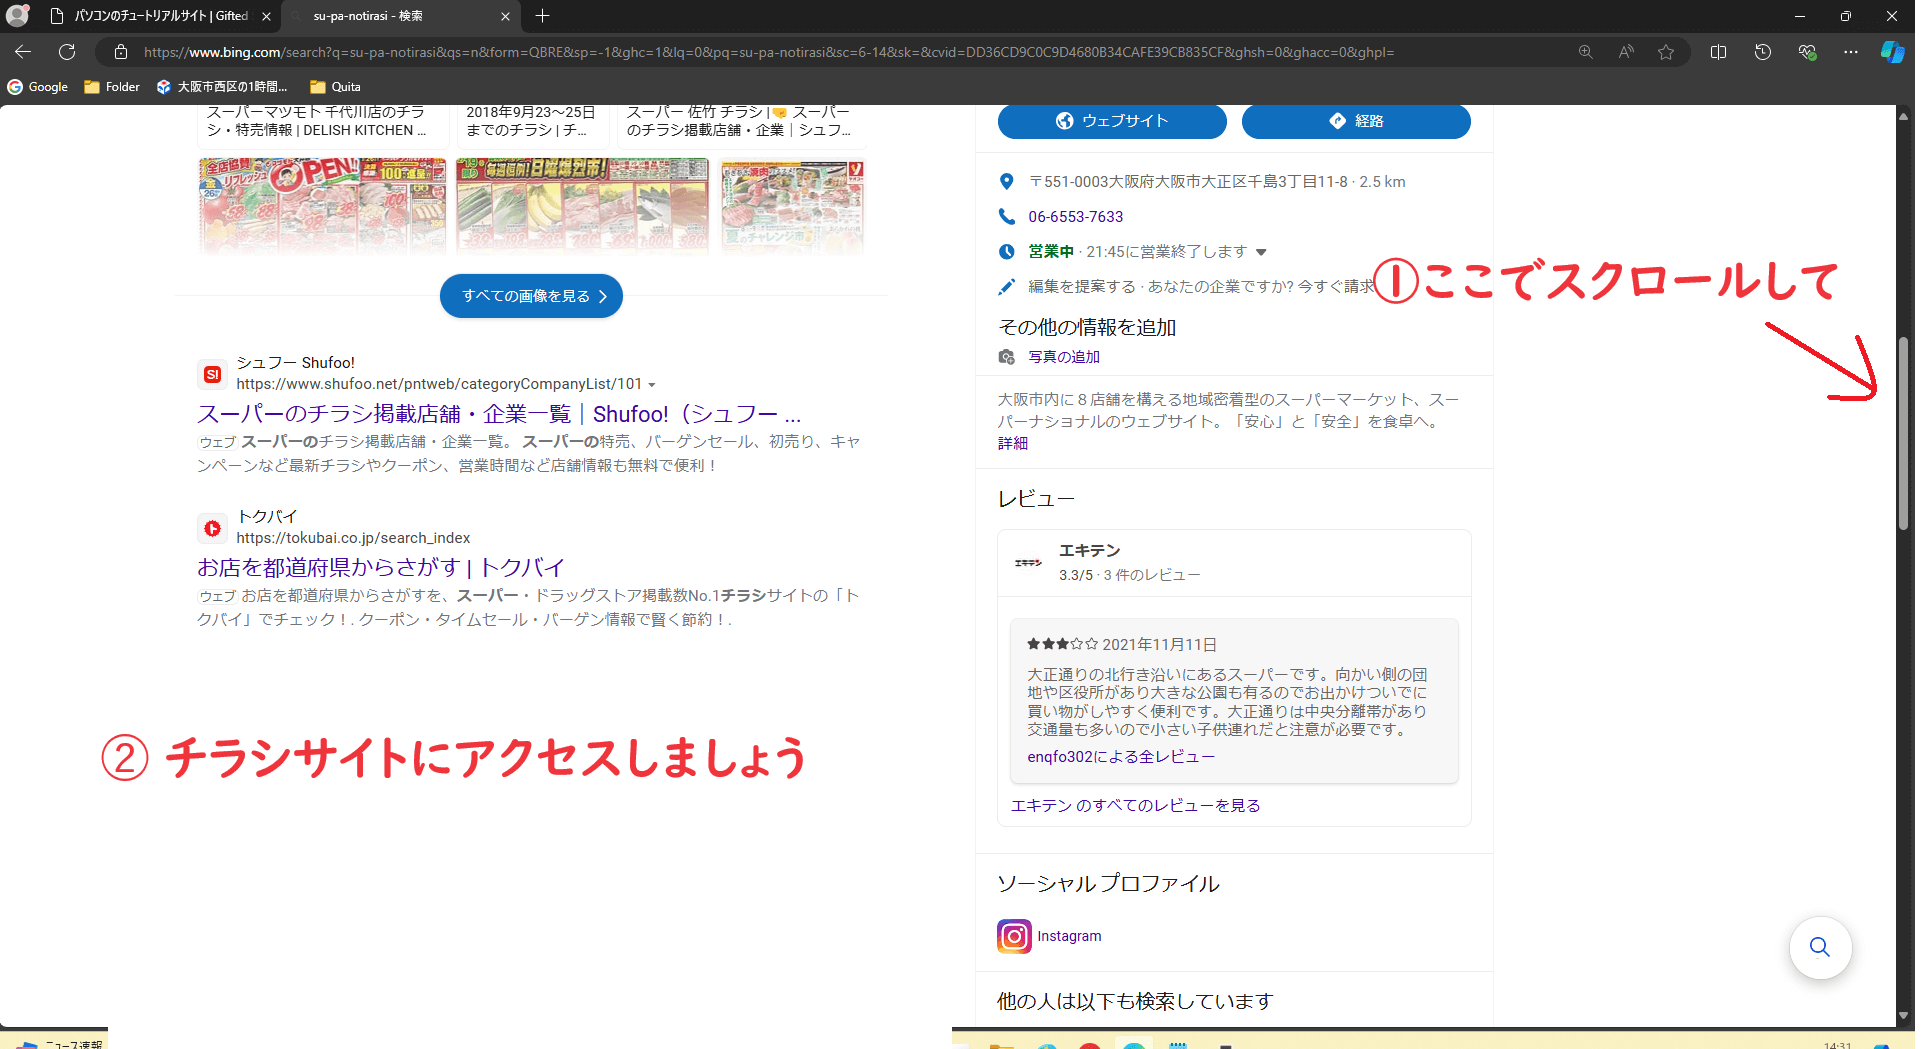This screenshot has height=1049, width=1930.
Task: Zoom the page with the magnifier icon
Action: coord(1586,52)
